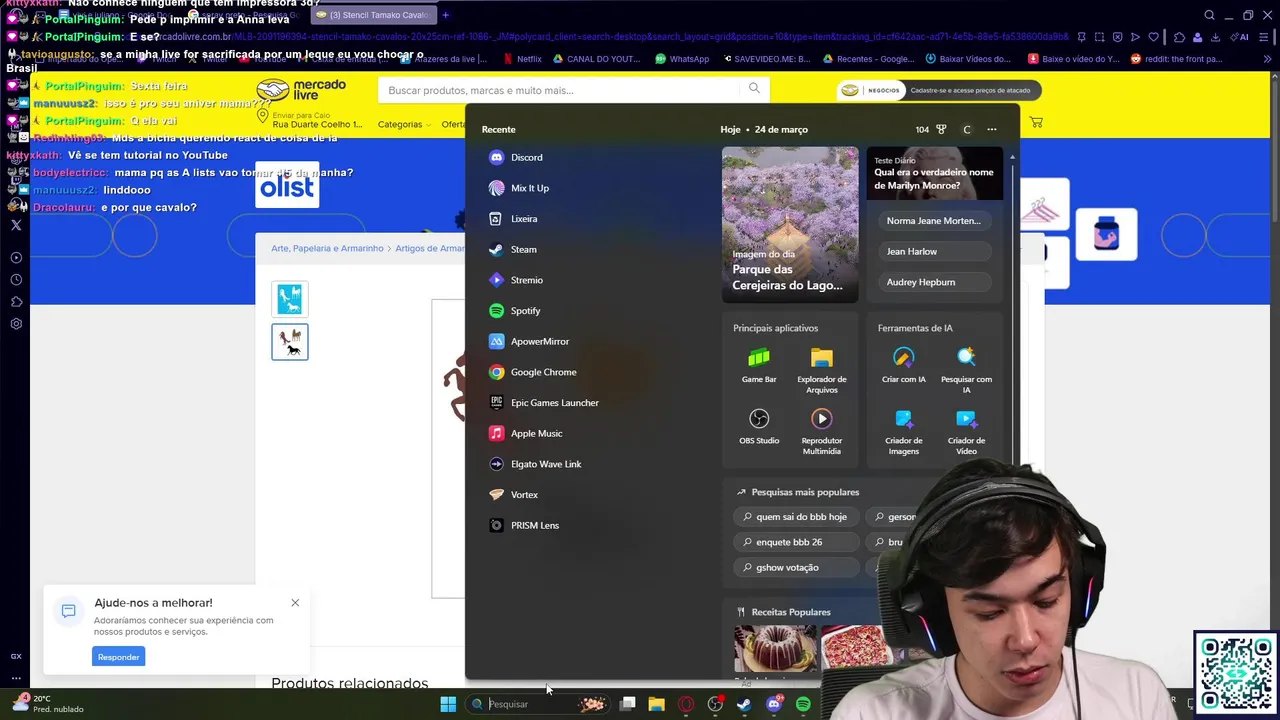The image size is (1280, 720).
Task: Launch Apple Music from the Recente list
Action: pyautogui.click(x=525, y=433)
